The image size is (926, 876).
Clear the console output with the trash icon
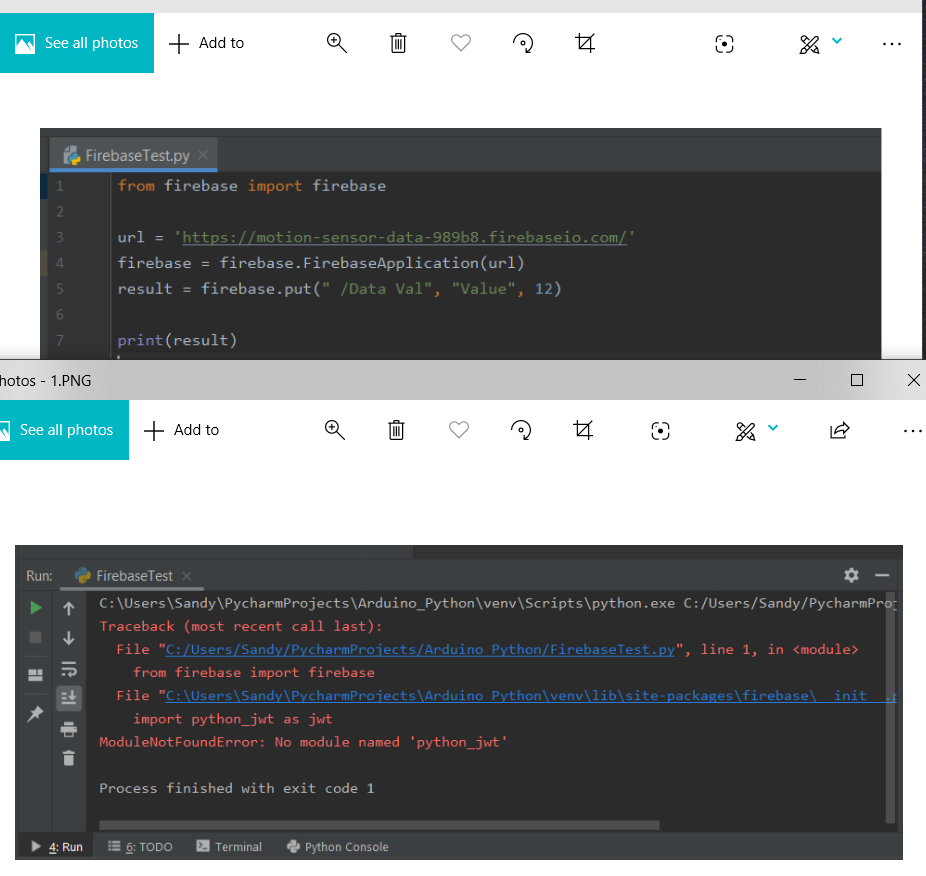tap(69, 758)
